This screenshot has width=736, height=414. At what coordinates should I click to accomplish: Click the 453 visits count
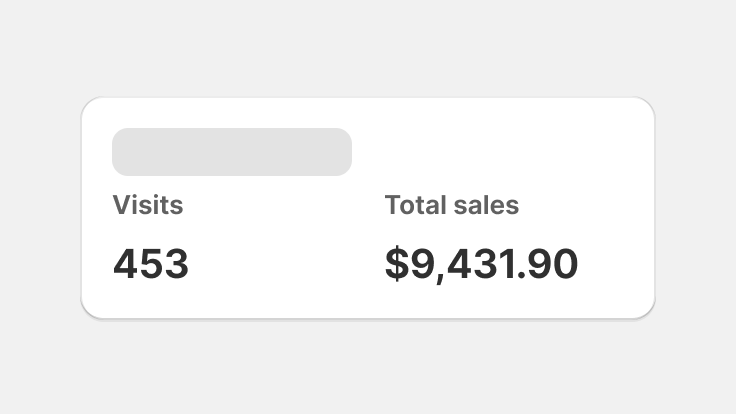coord(151,264)
